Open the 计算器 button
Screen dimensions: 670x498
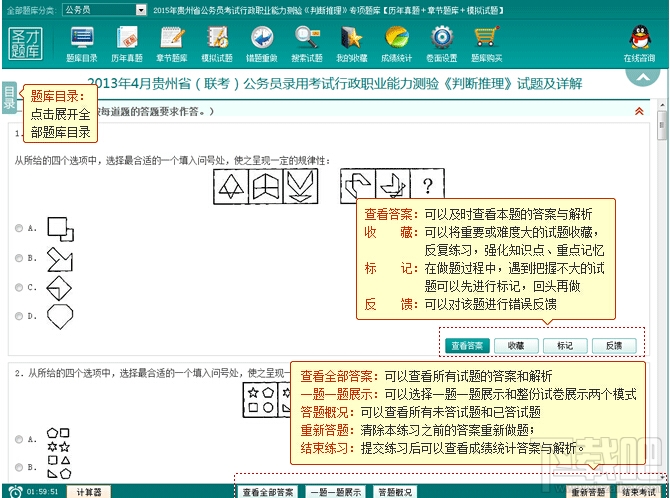88,492
